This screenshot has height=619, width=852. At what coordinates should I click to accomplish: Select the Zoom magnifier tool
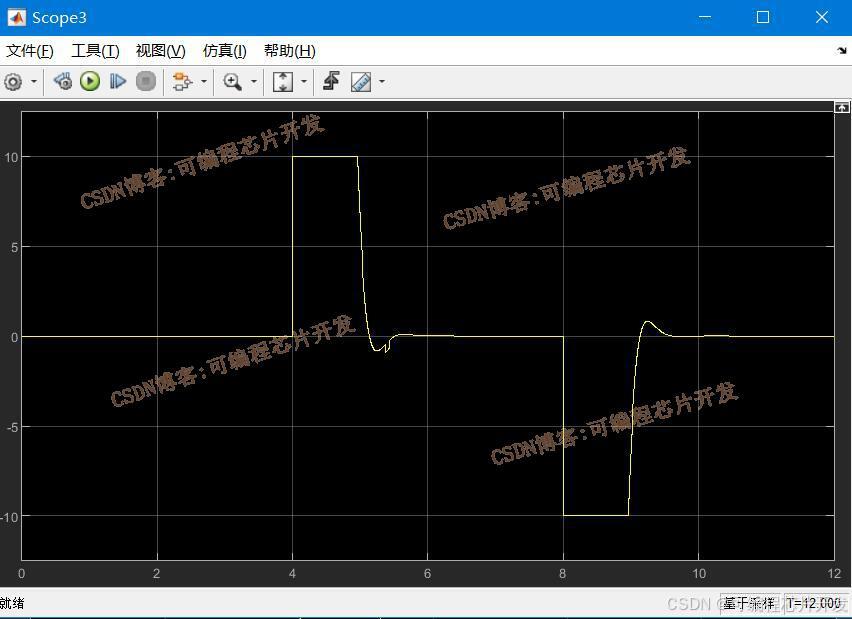[233, 82]
